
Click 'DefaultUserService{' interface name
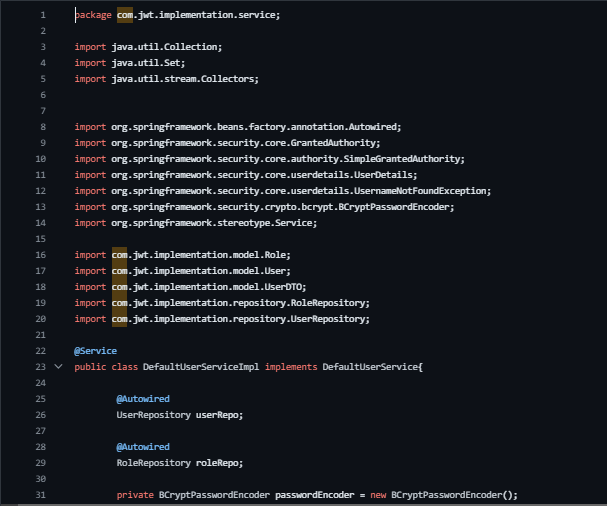(x=372, y=367)
